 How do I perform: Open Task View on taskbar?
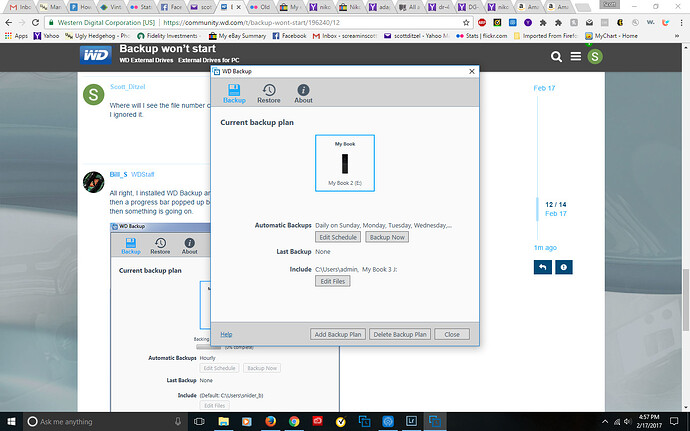pos(199,421)
